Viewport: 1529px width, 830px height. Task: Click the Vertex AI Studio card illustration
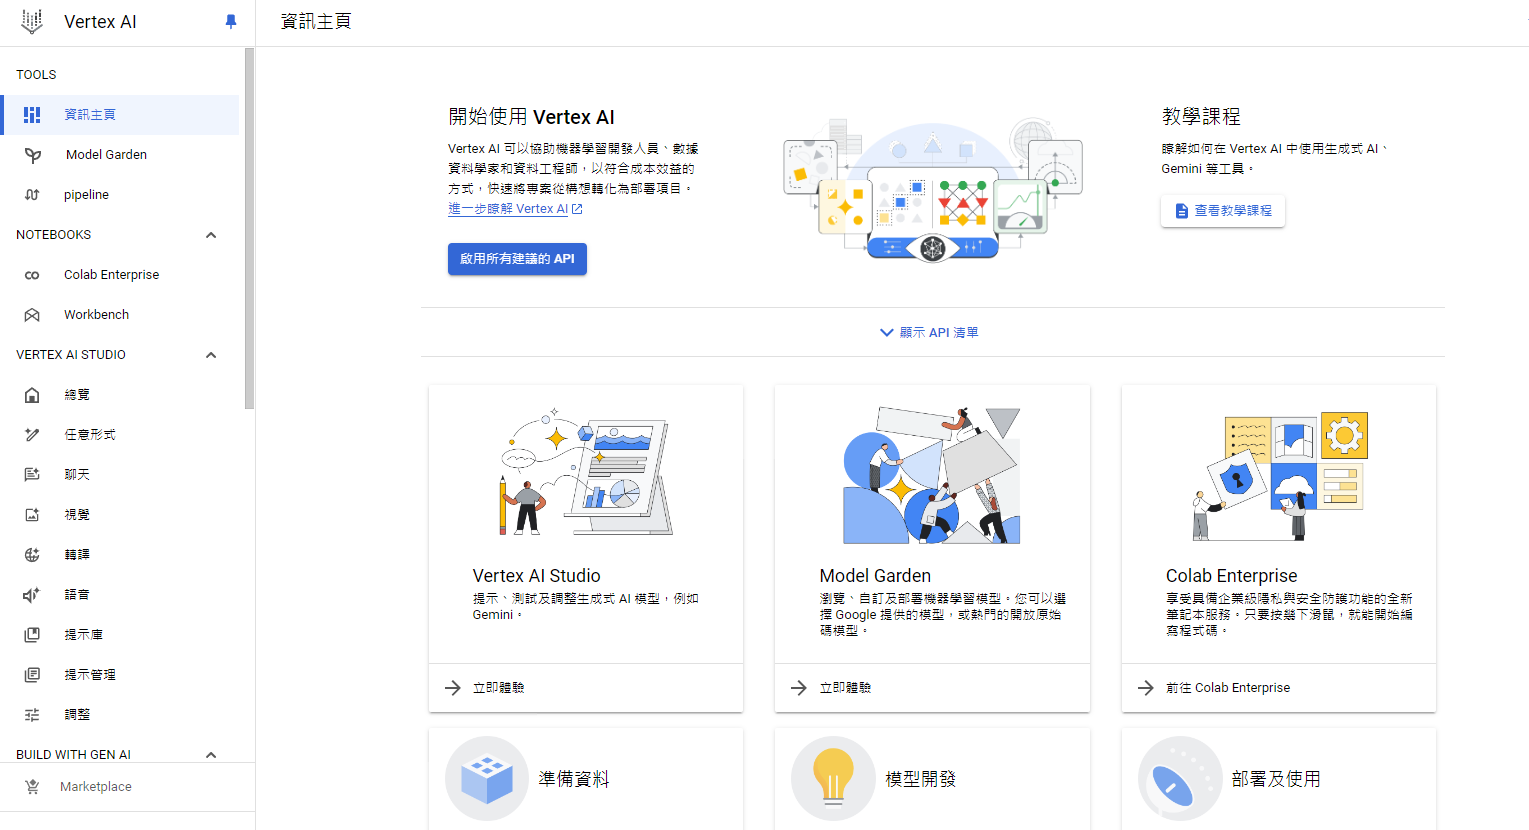(586, 473)
